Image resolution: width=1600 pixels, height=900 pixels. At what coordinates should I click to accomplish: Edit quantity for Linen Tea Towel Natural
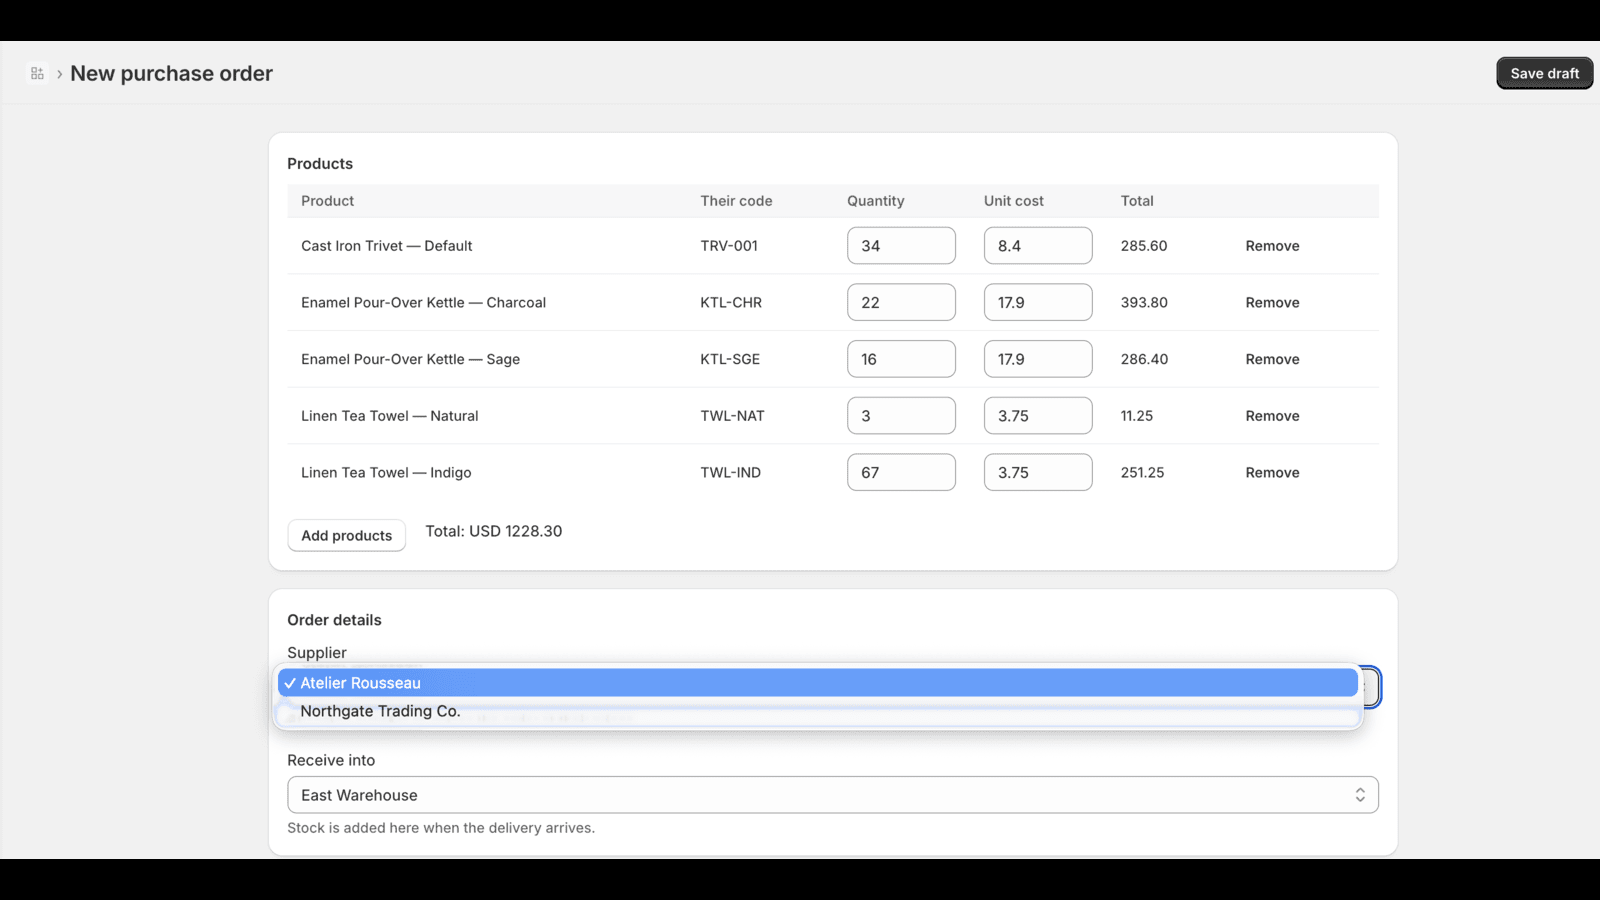tap(901, 416)
